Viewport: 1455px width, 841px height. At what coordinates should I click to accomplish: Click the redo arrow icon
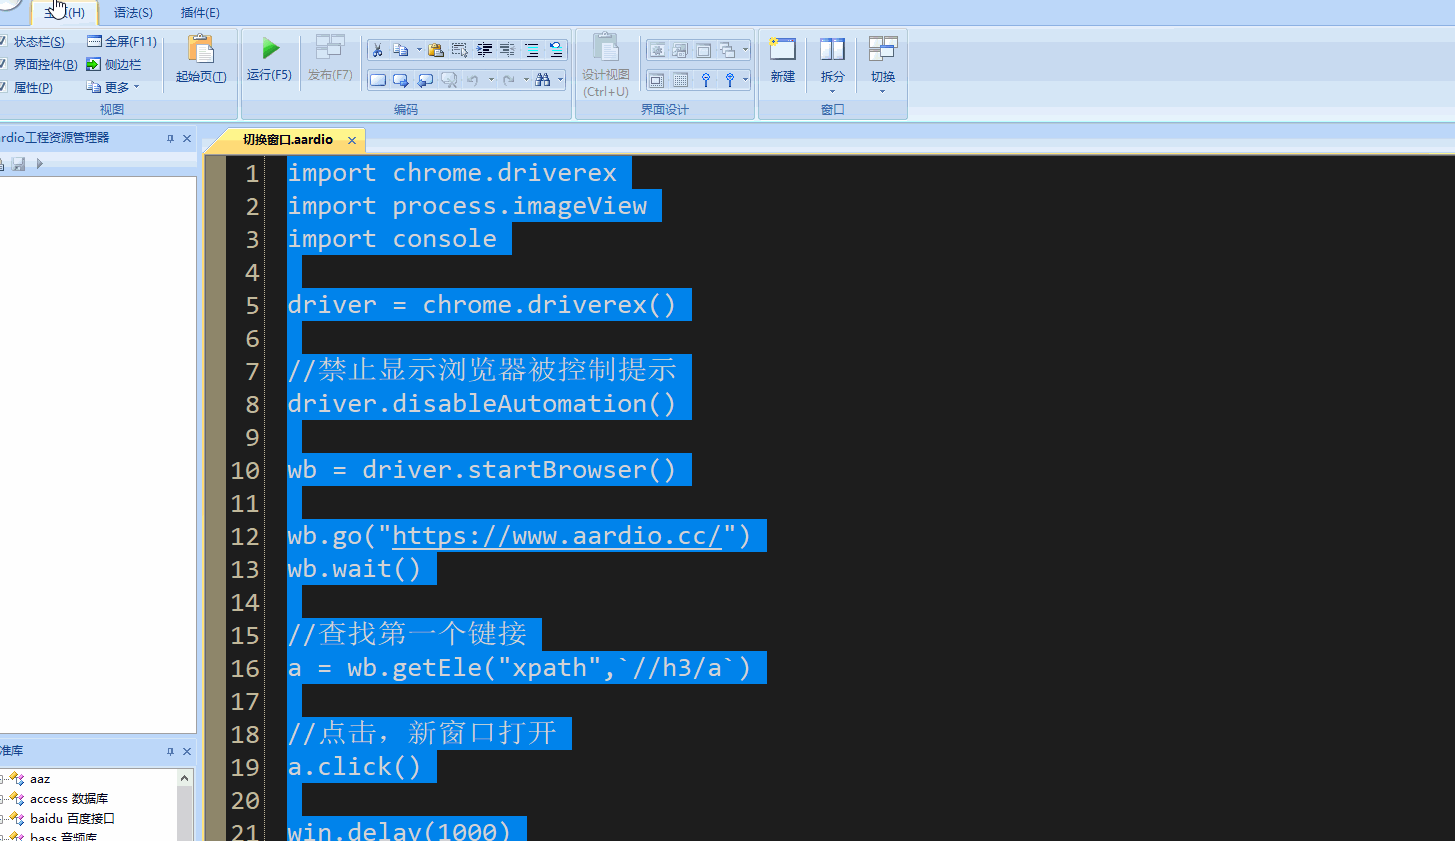click(508, 80)
